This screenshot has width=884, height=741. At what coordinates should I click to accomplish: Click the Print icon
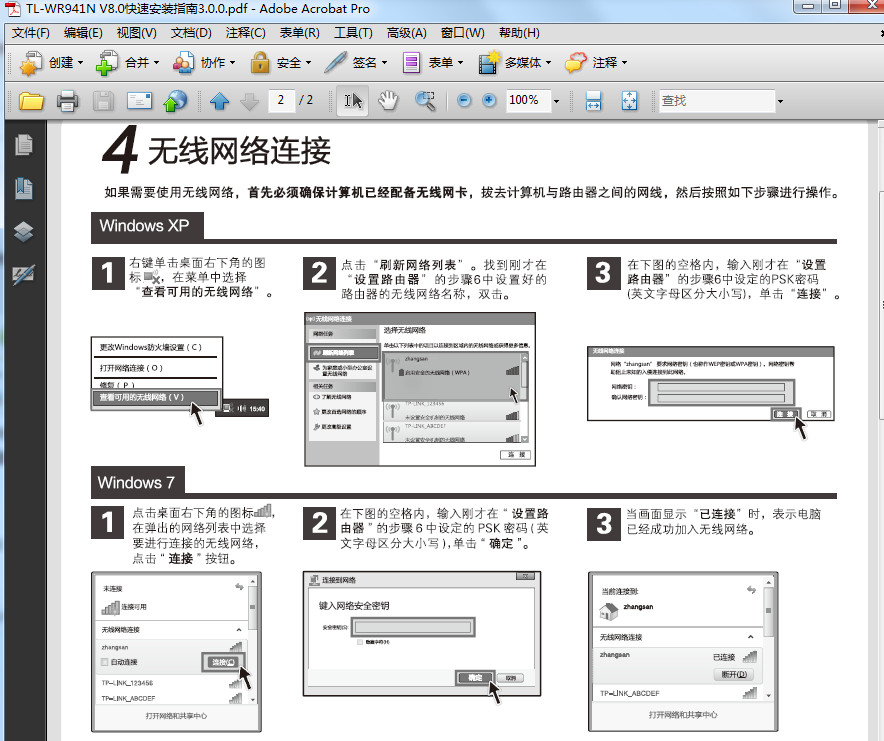[67, 101]
